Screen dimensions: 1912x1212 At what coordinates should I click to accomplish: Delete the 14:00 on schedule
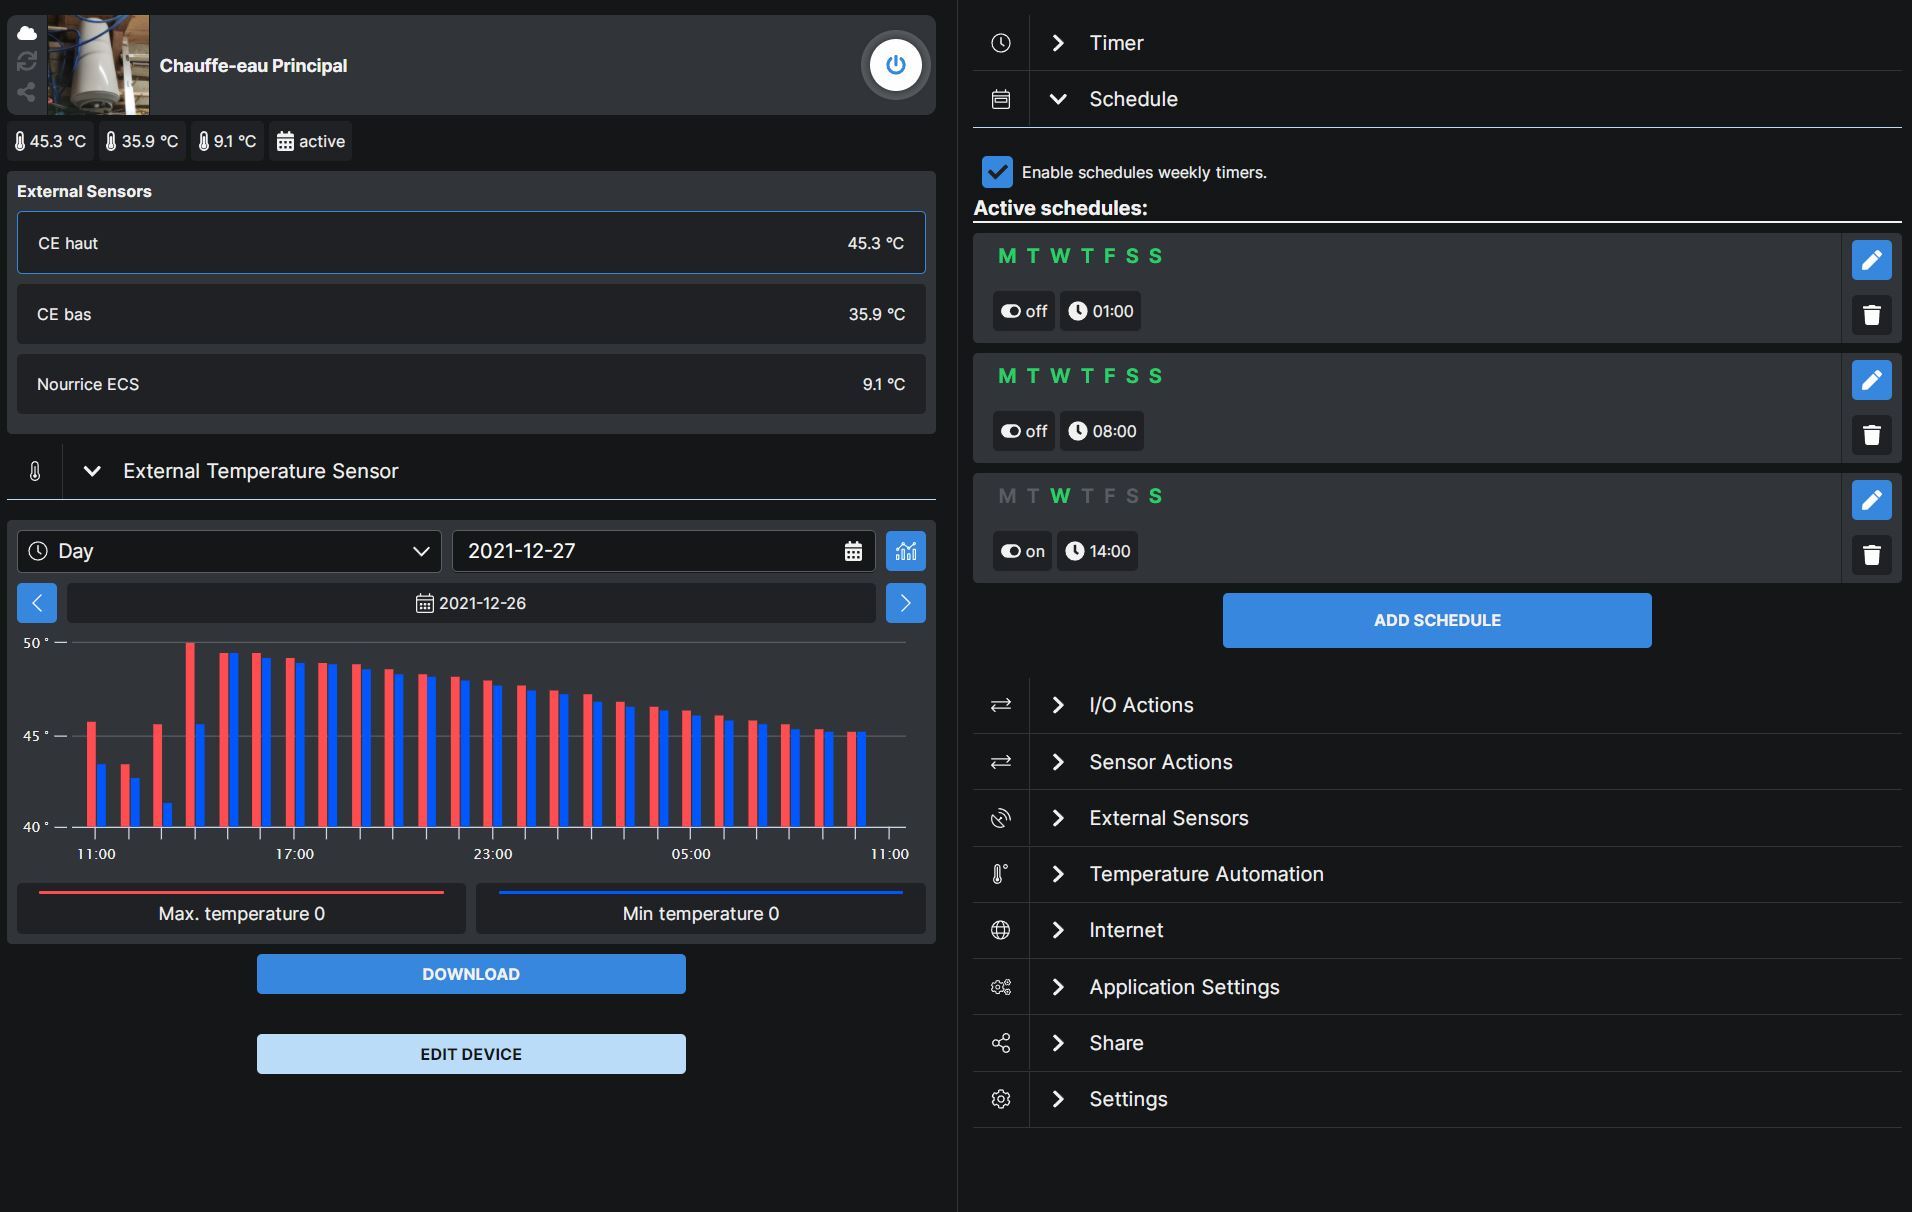(x=1871, y=555)
